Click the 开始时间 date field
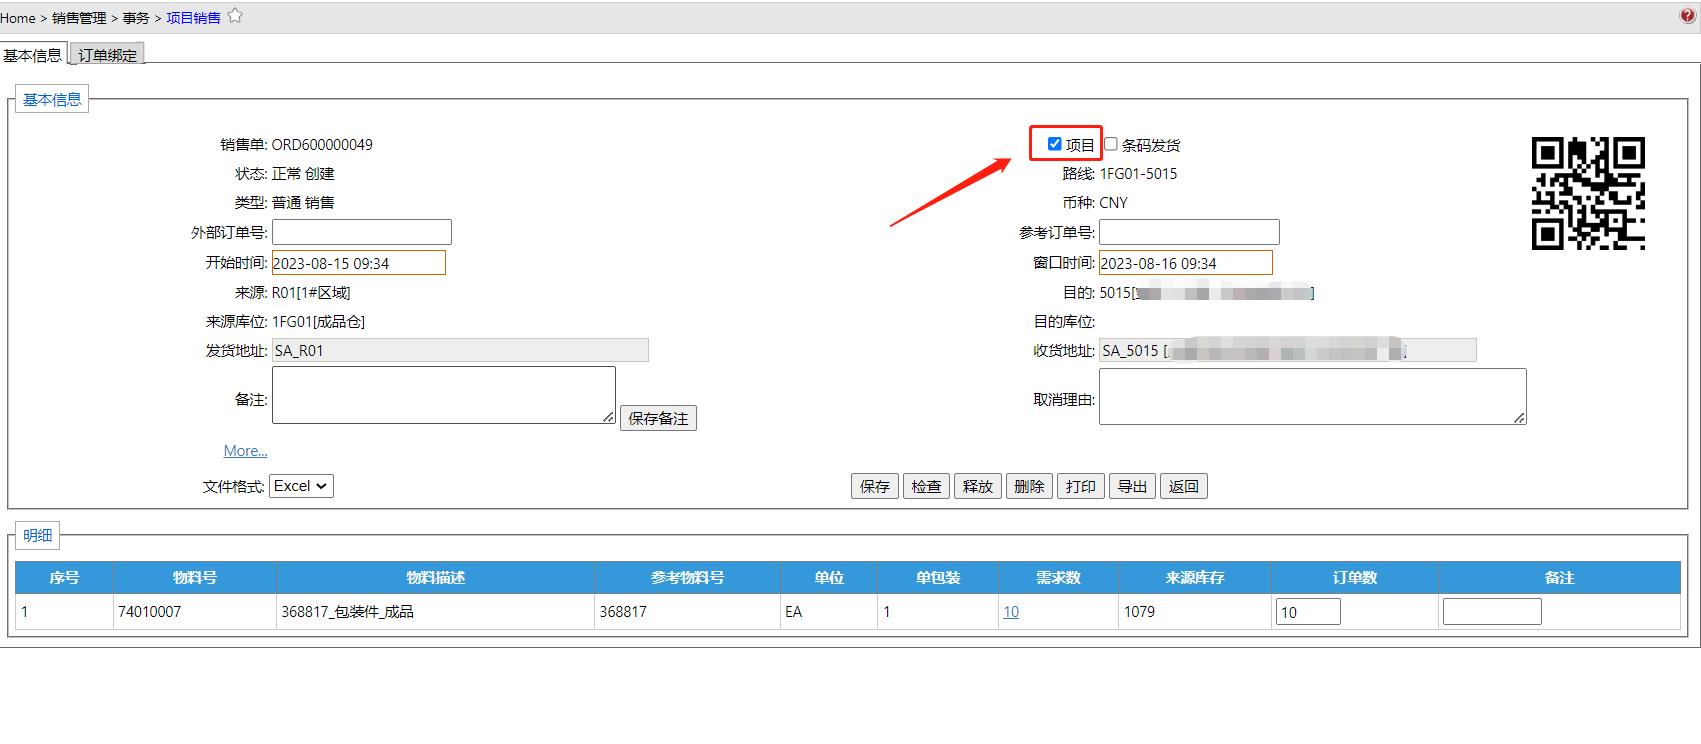Screen dimensions: 1701x744 click(x=359, y=263)
